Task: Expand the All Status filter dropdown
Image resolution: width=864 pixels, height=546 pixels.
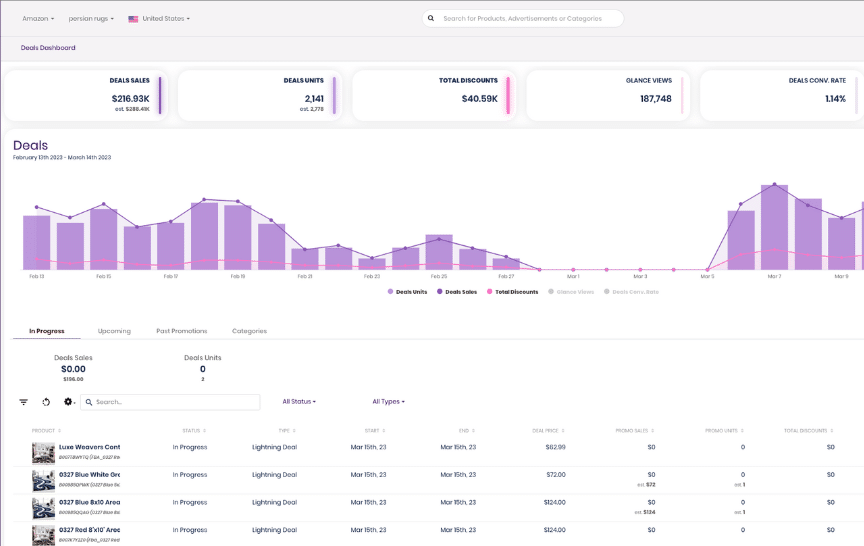Action: [299, 402]
